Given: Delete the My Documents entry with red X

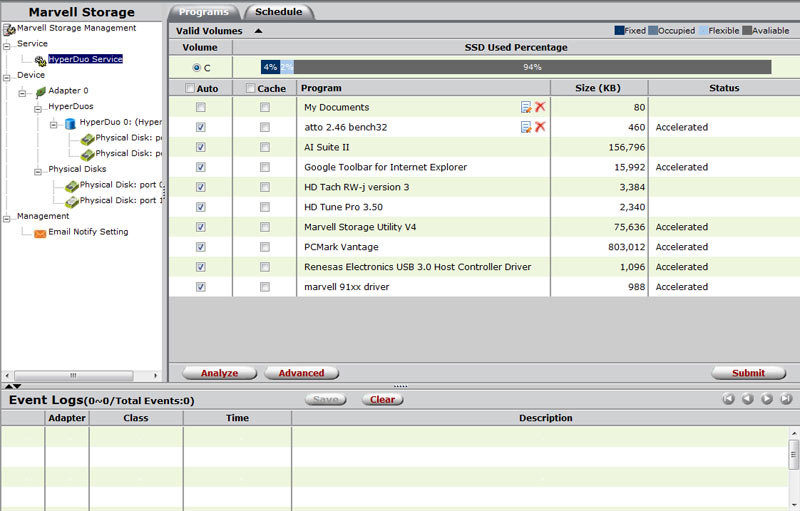Looking at the screenshot, I should tap(540, 107).
